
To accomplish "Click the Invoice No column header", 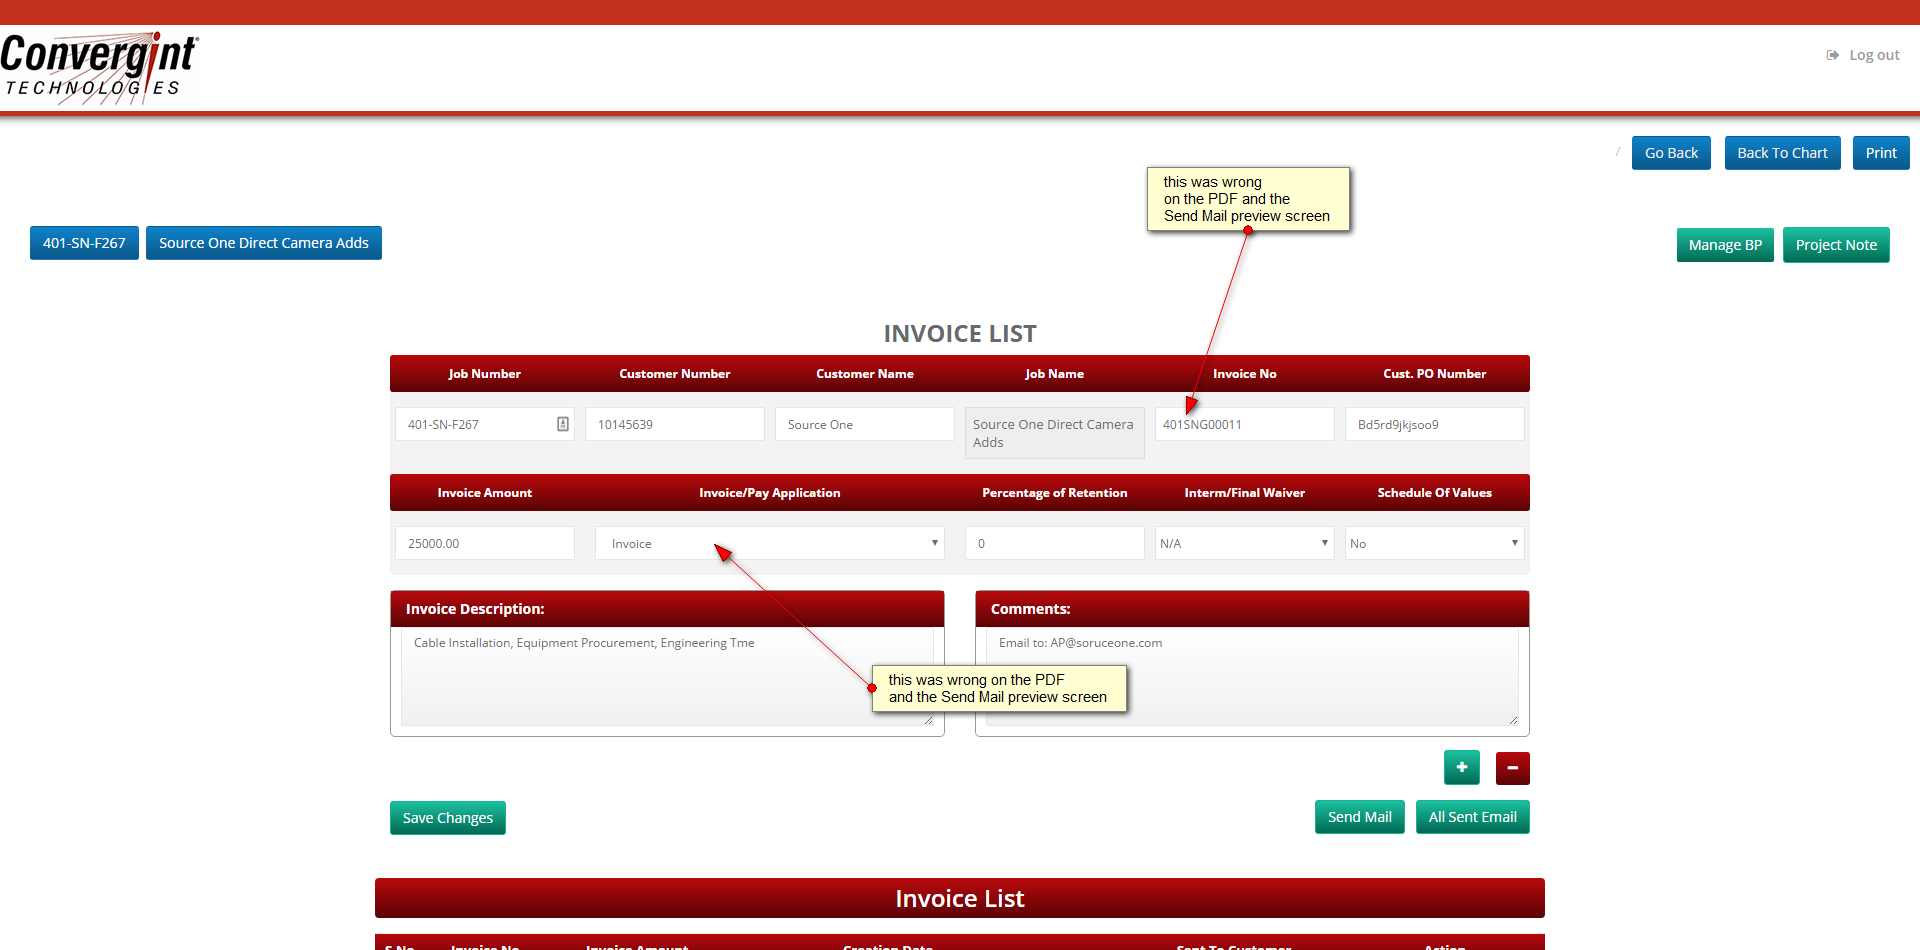I will [x=1245, y=374].
